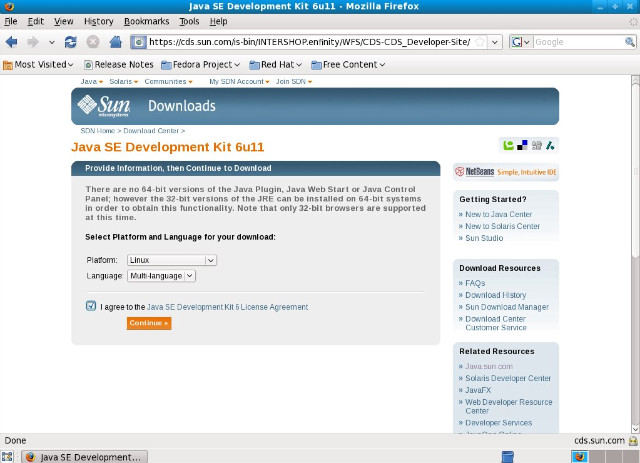Open Java SE Development Kit 6 License Agreement

227,307
